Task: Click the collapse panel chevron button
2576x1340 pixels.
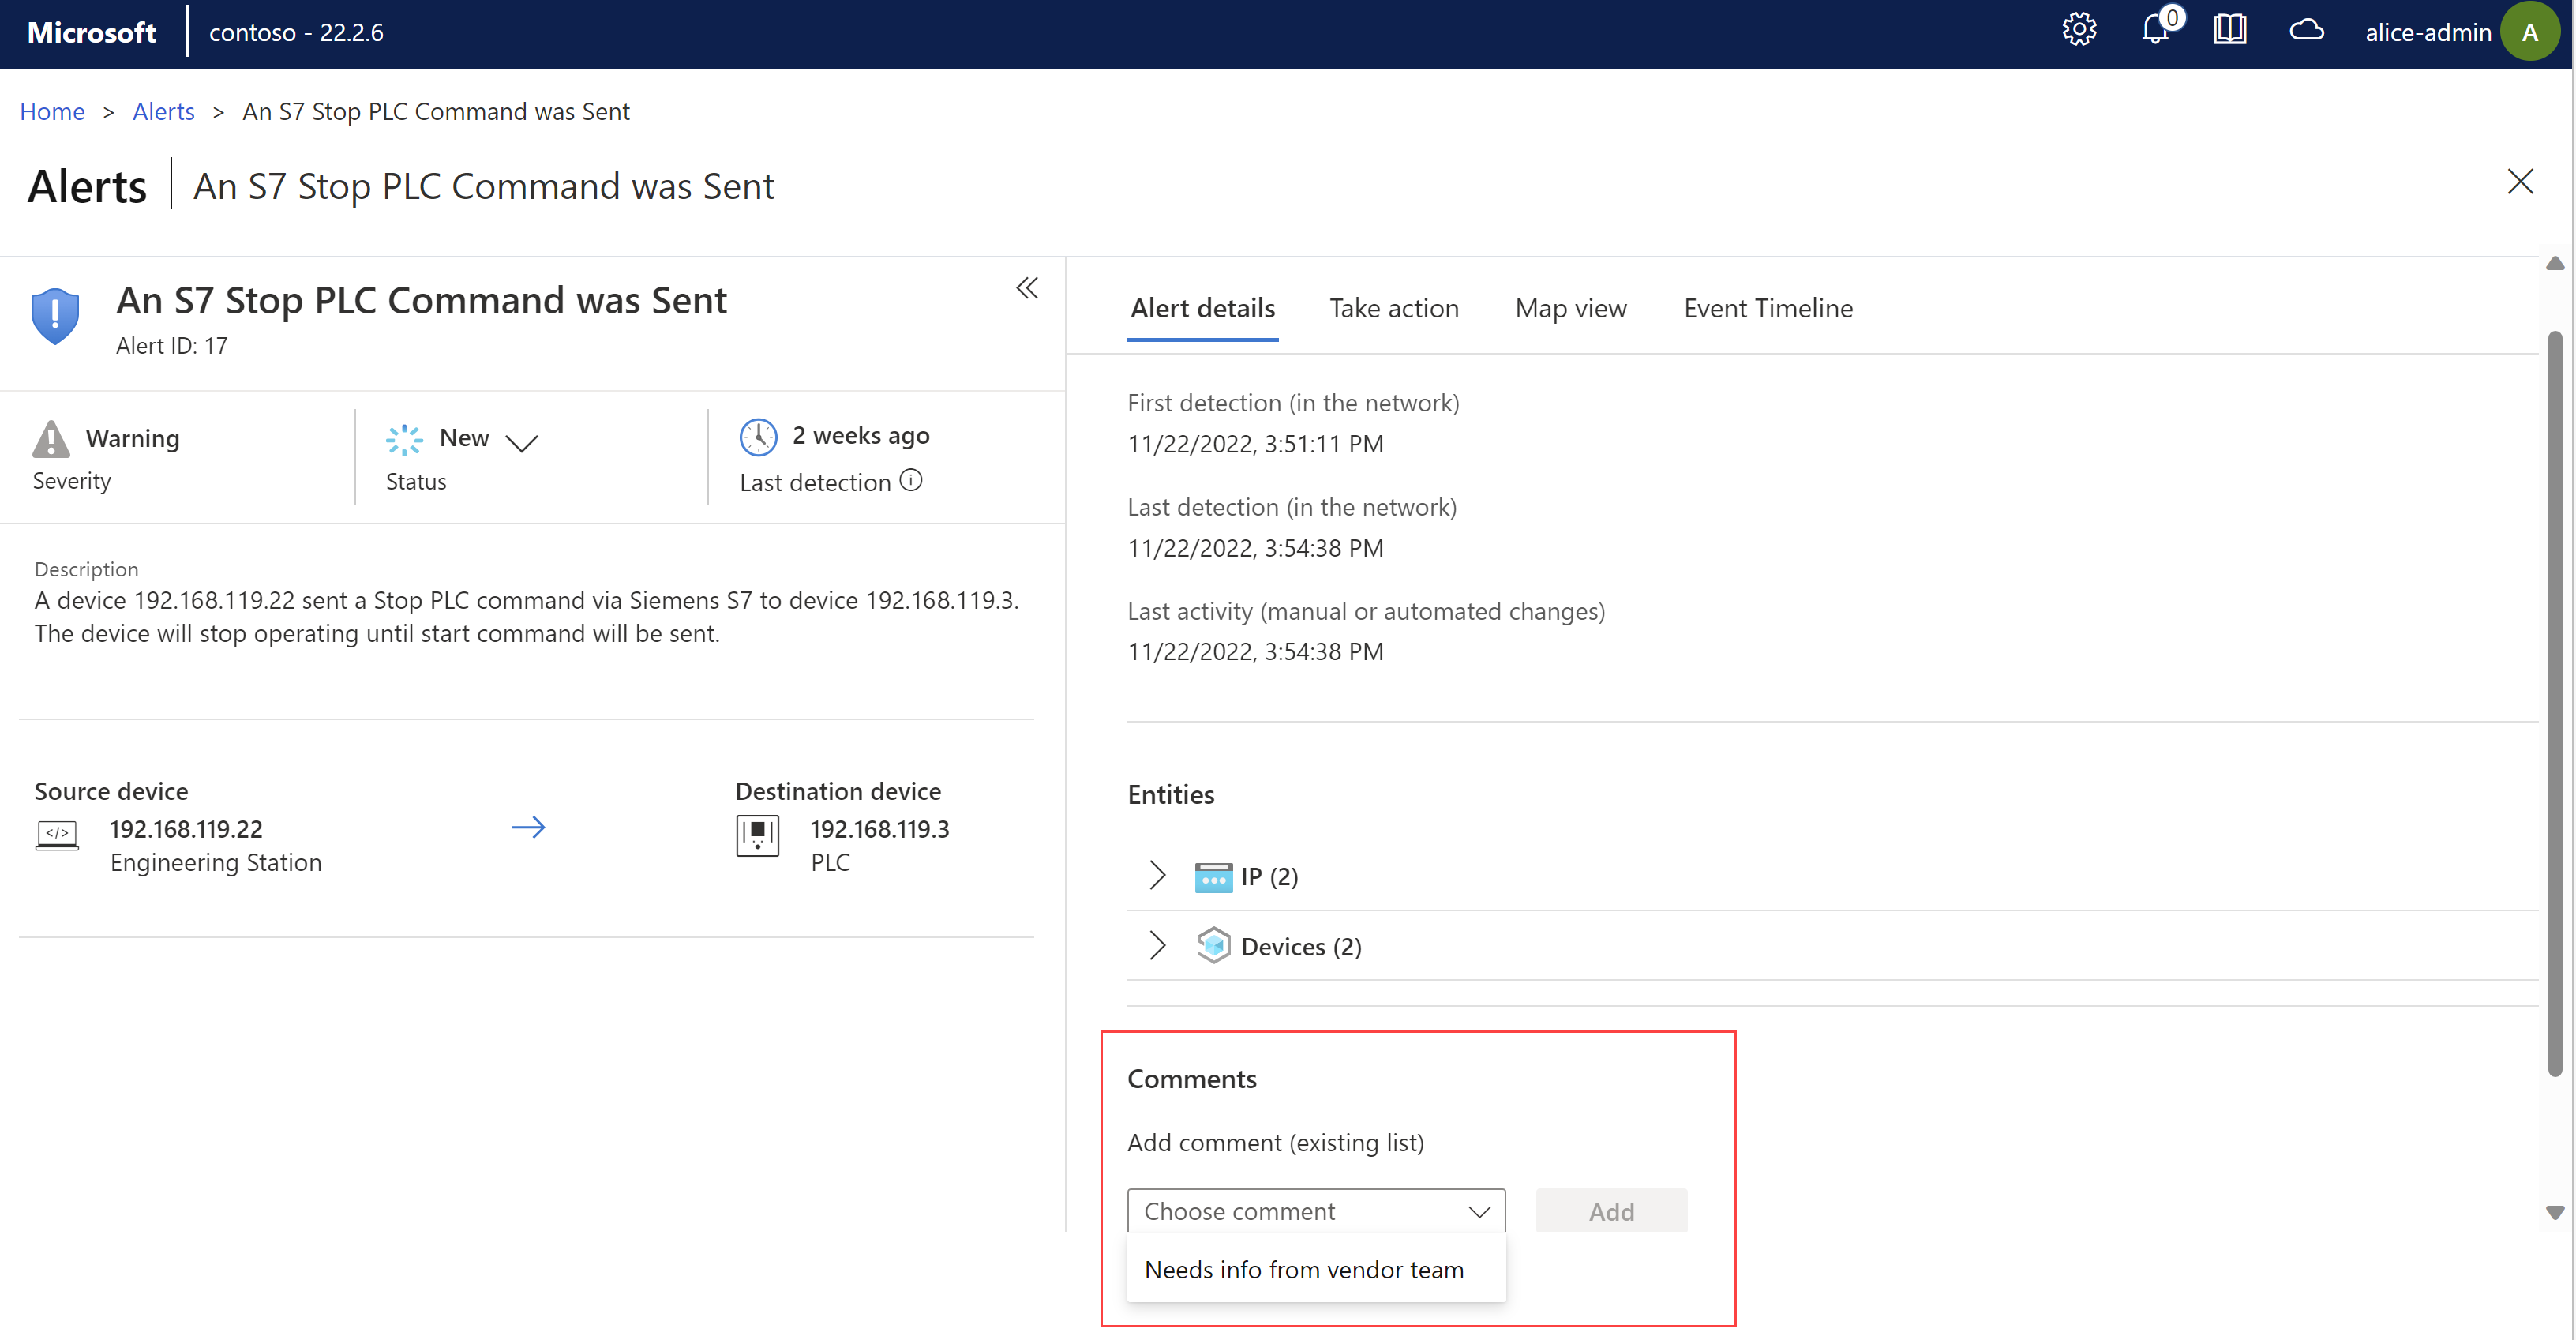Action: [x=1026, y=287]
